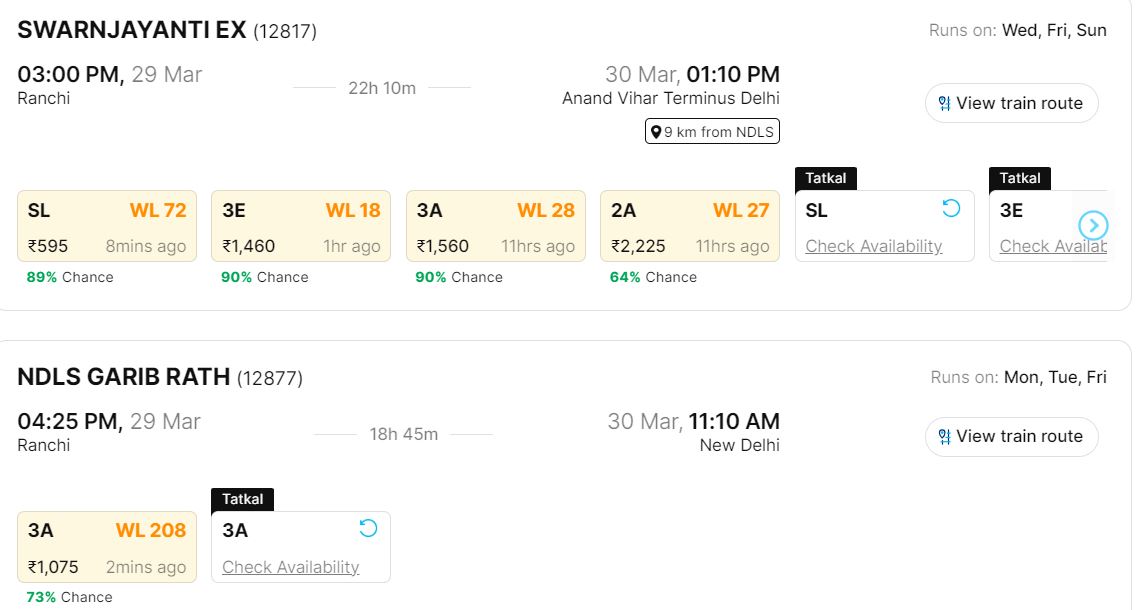
Task: Check Availability for Swarnjayanti Tatkal SL
Action: (x=874, y=246)
